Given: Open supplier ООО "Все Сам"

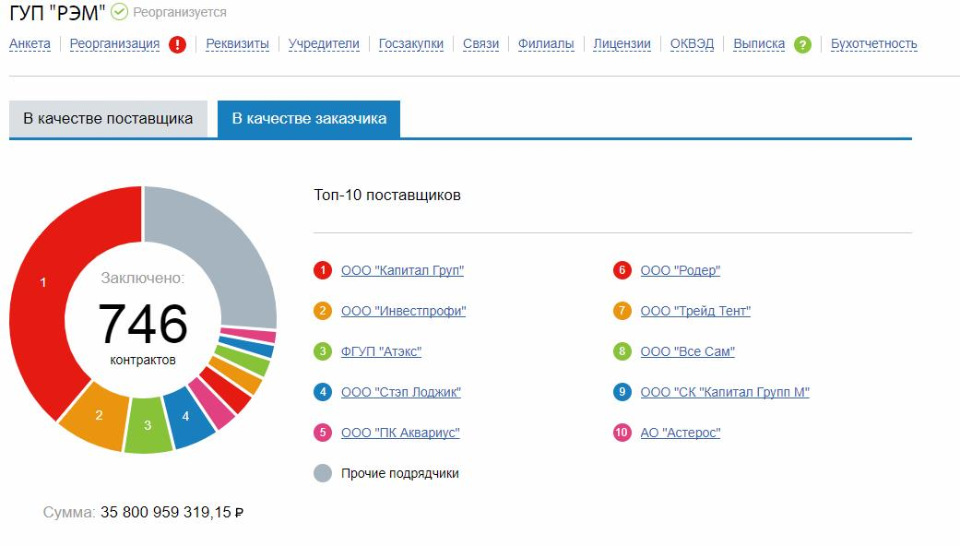Looking at the screenshot, I should (688, 351).
